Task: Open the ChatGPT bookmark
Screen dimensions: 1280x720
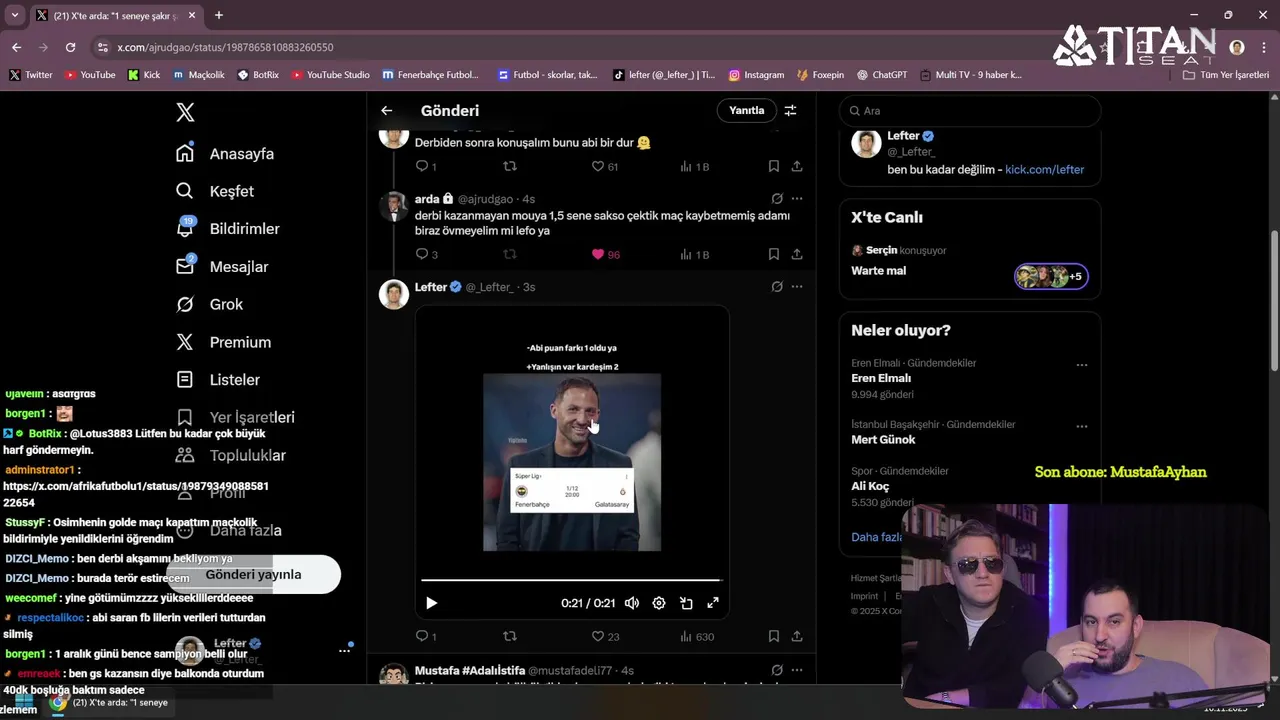Action: click(x=881, y=75)
